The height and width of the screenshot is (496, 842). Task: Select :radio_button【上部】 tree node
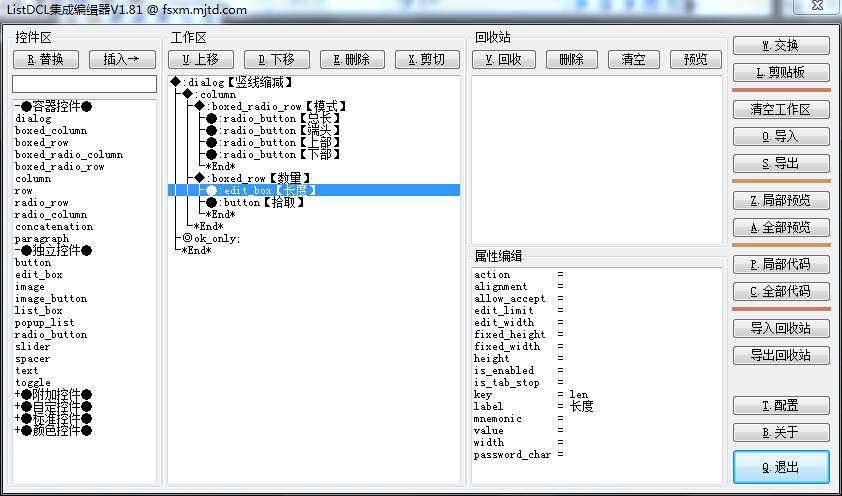[x=274, y=142]
